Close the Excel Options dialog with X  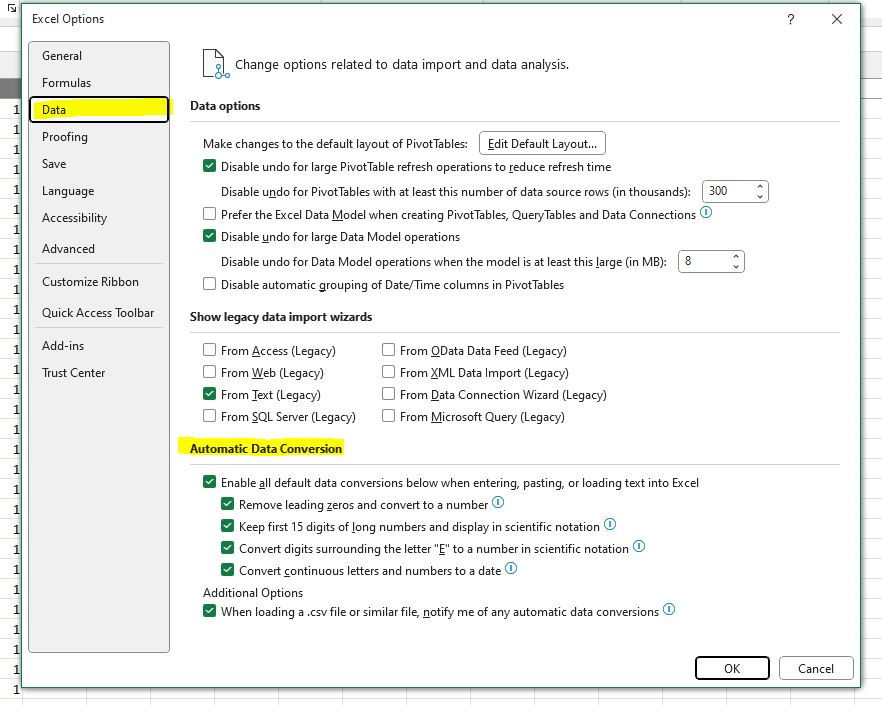(x=837, y=19)
